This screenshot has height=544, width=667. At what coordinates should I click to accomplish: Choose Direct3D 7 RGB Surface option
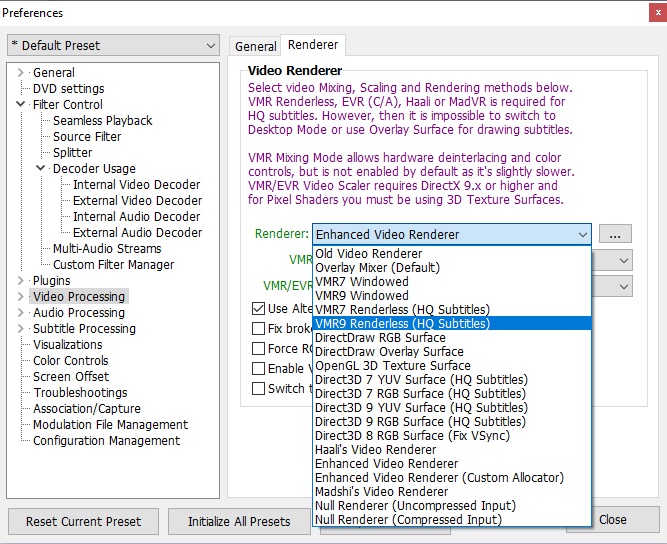(x=452, y=393)
